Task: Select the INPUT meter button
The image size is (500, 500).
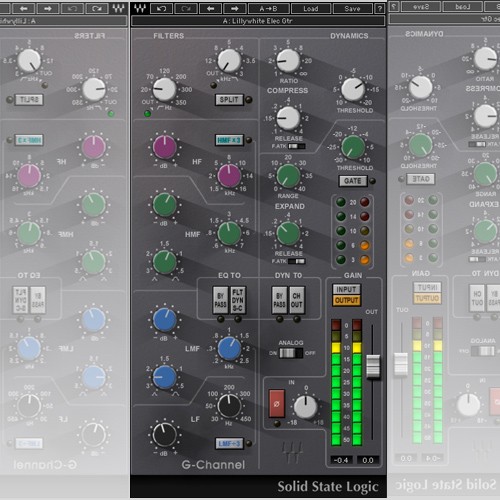Action: 346,289
